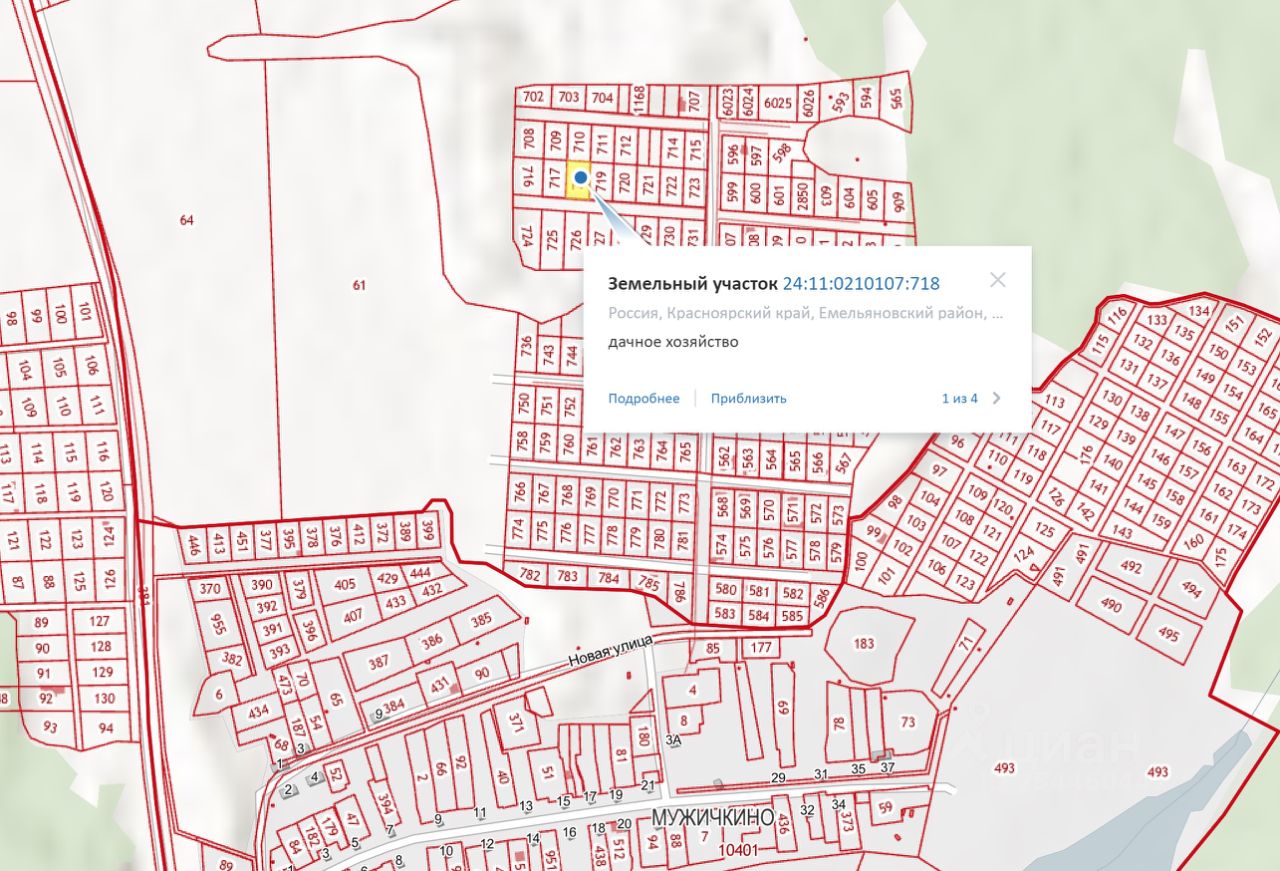Select land parcel 490
Viewport: 1280px width, 871px height.
coord(1111,604)
